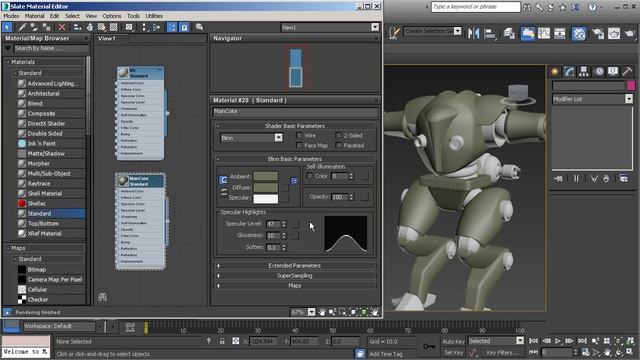The image size is (640, 360).
Task: Click the Render Production teapot icon
Action: (630, 33)
